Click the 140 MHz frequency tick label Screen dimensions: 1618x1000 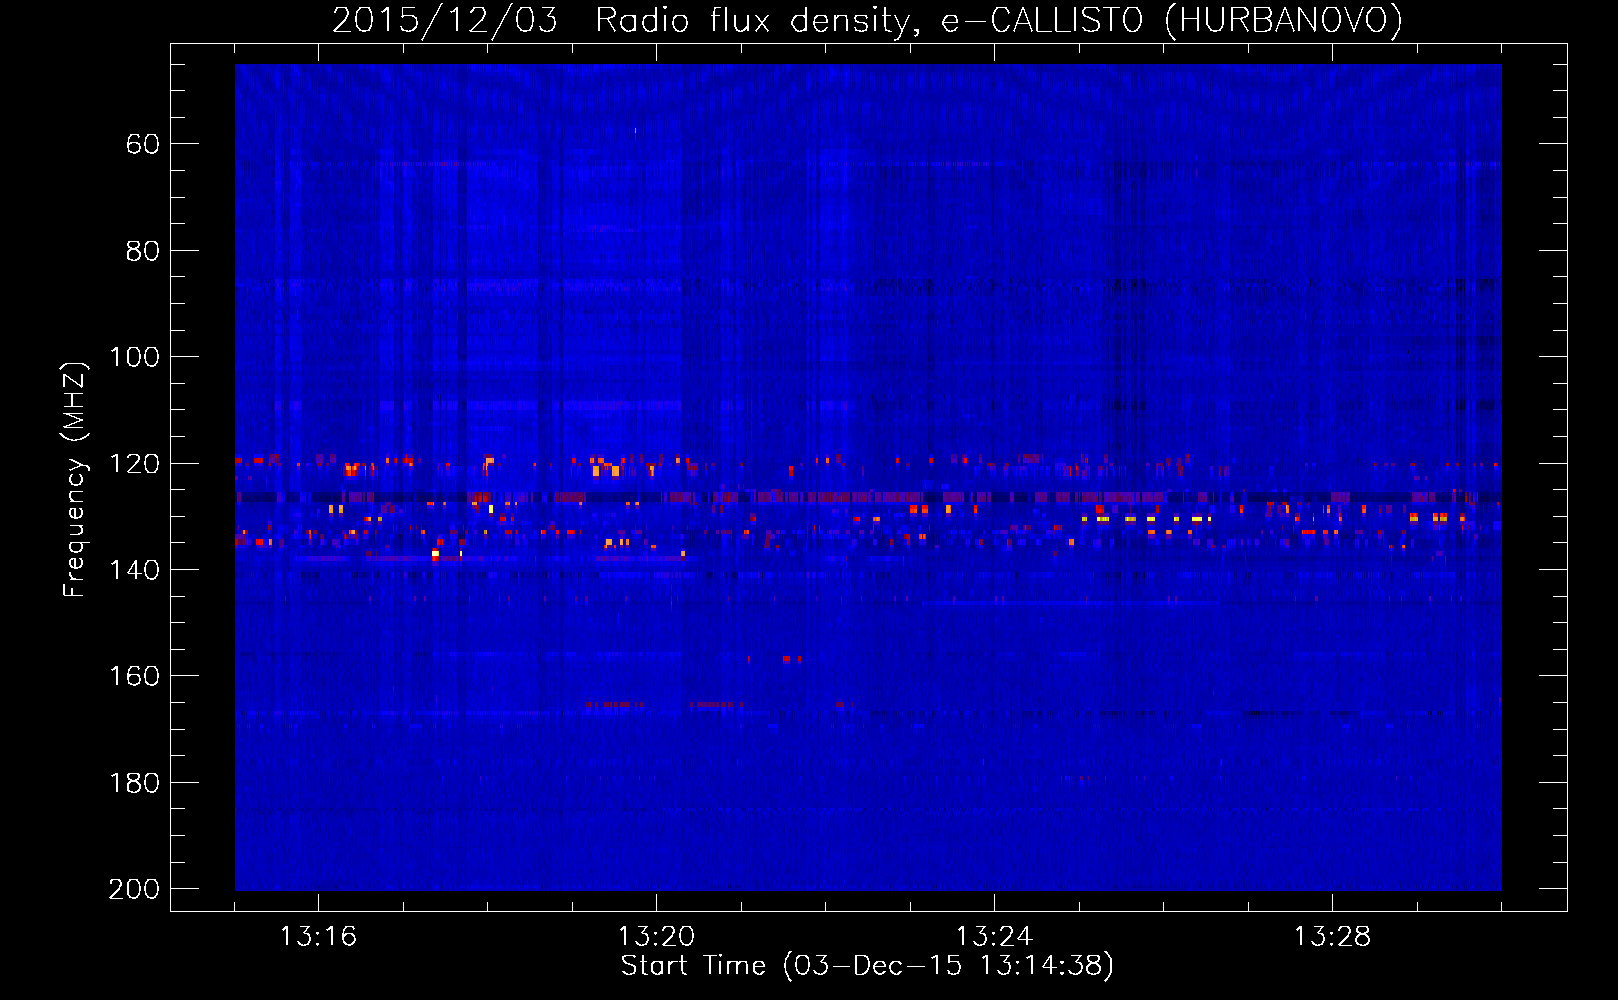(x=134, y=570)
